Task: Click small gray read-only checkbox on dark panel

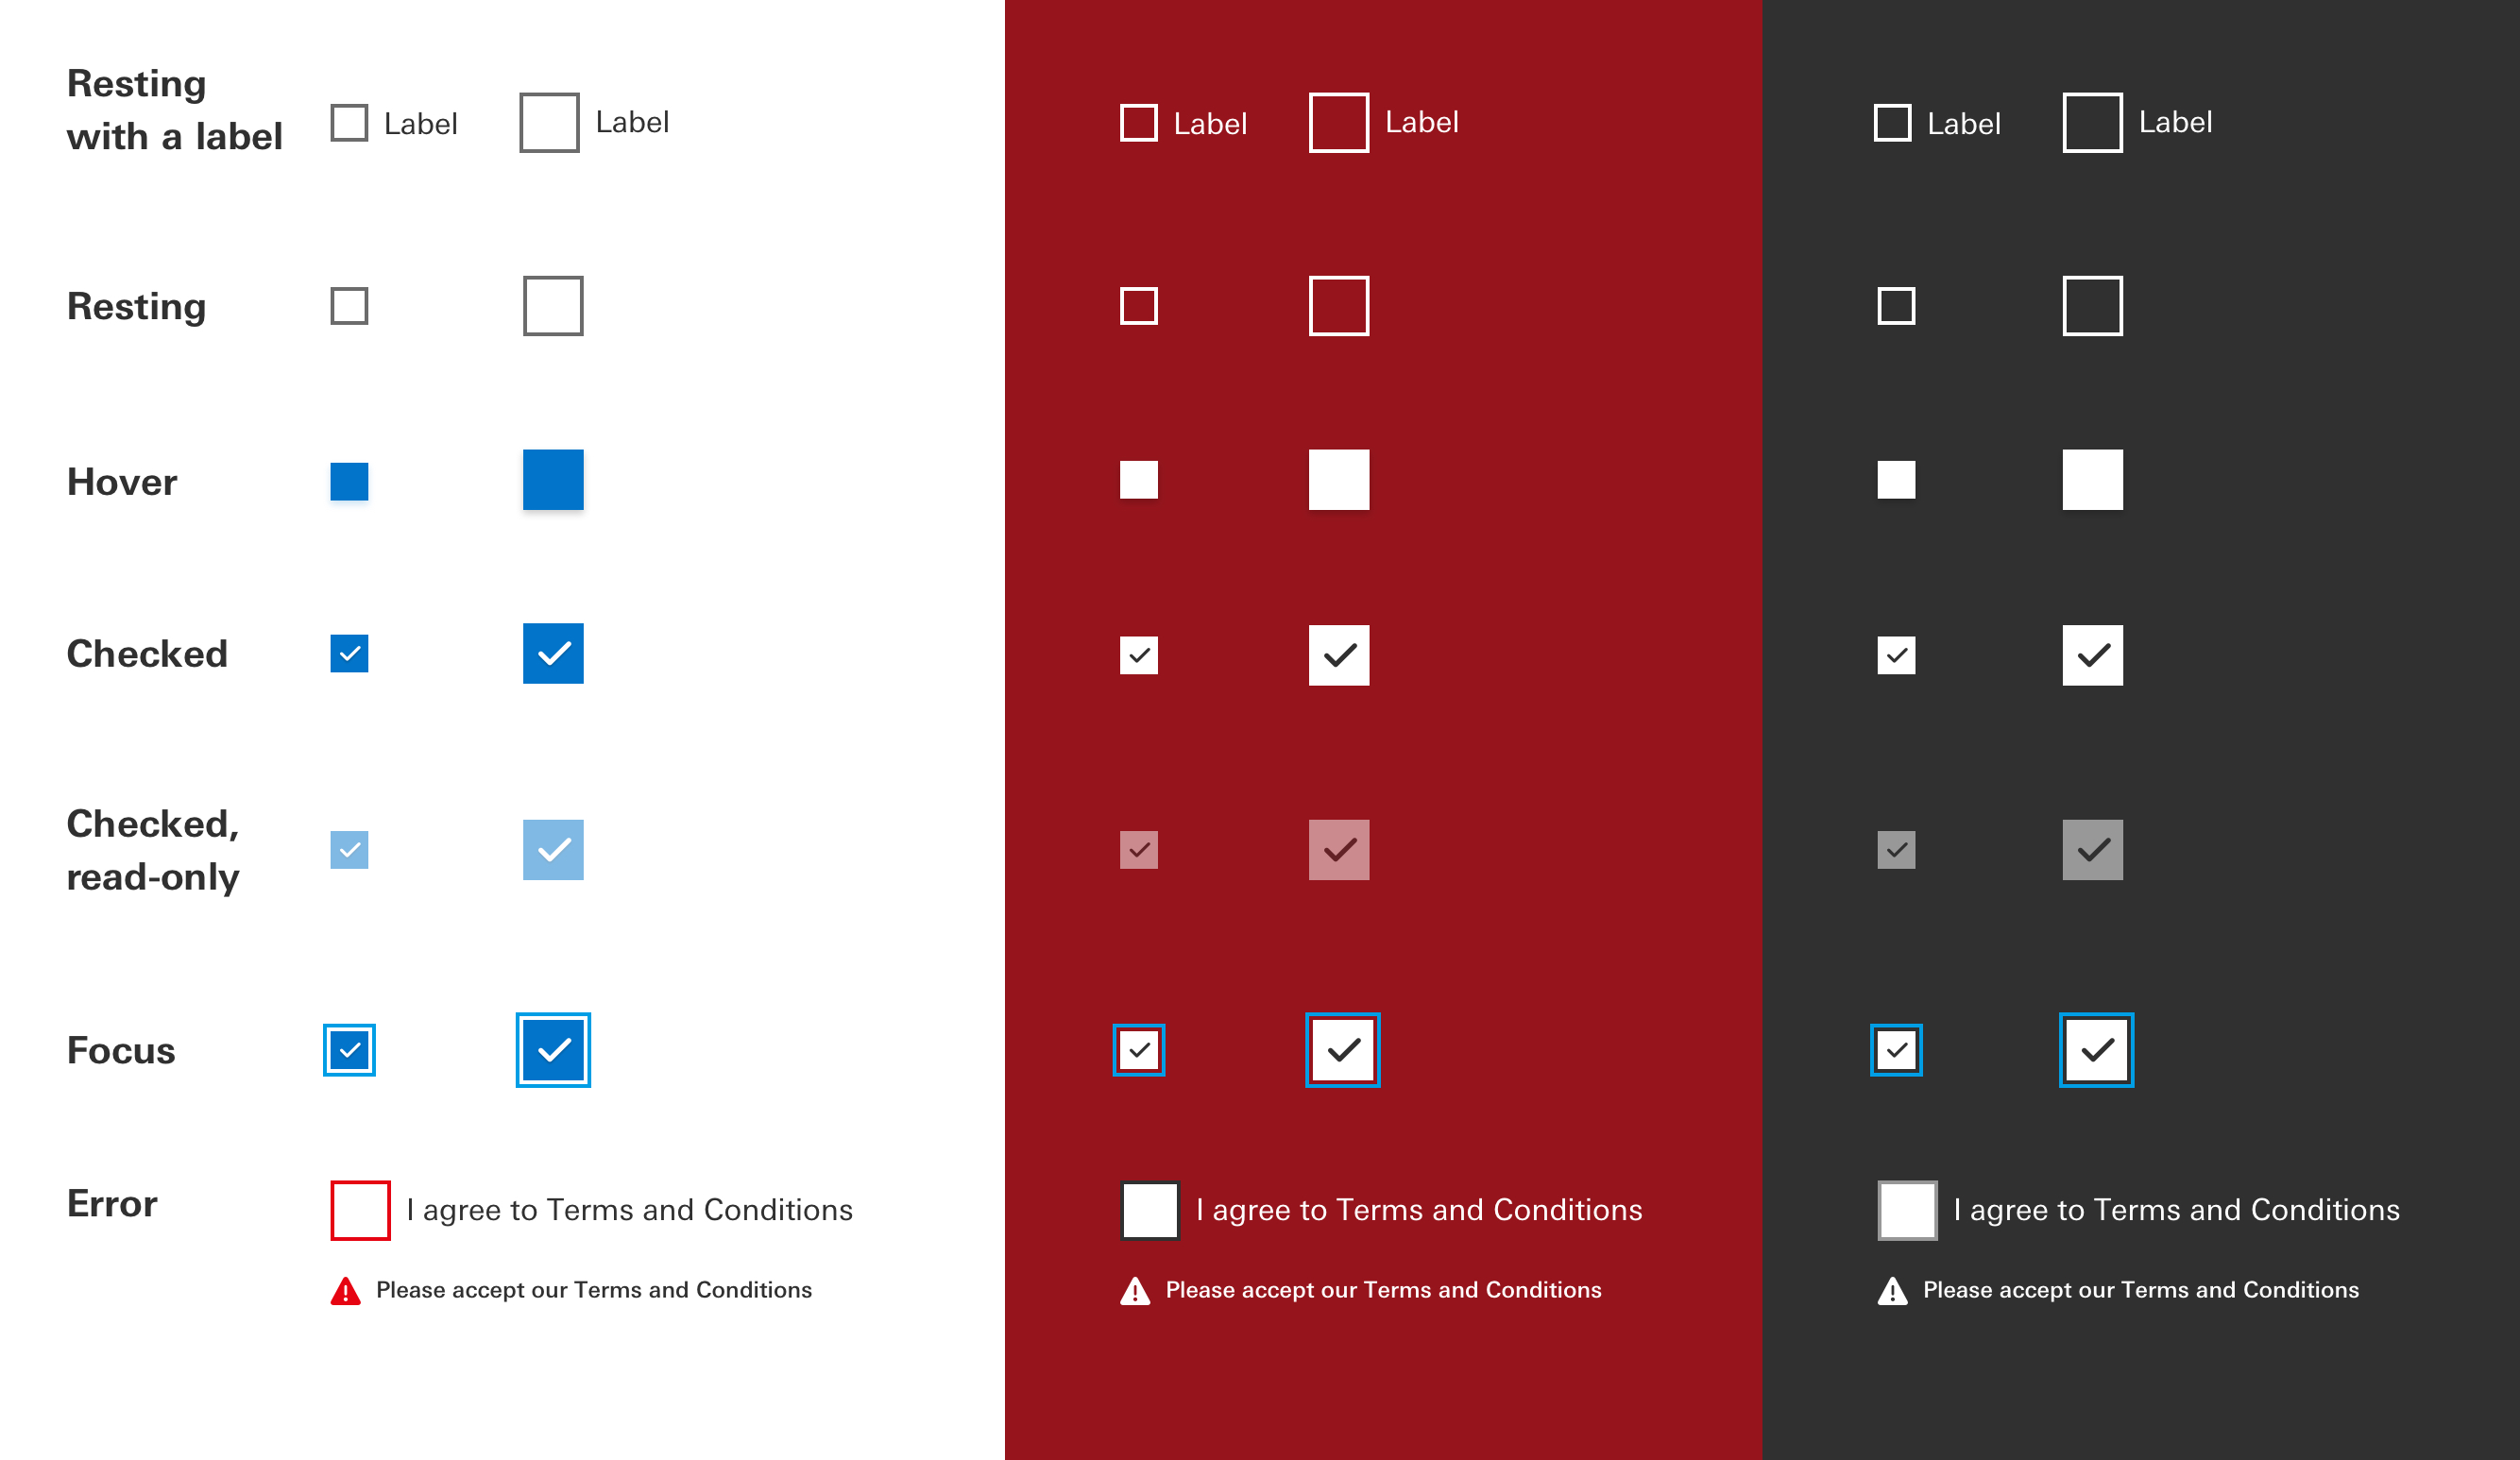Action: click(1896, 850)
